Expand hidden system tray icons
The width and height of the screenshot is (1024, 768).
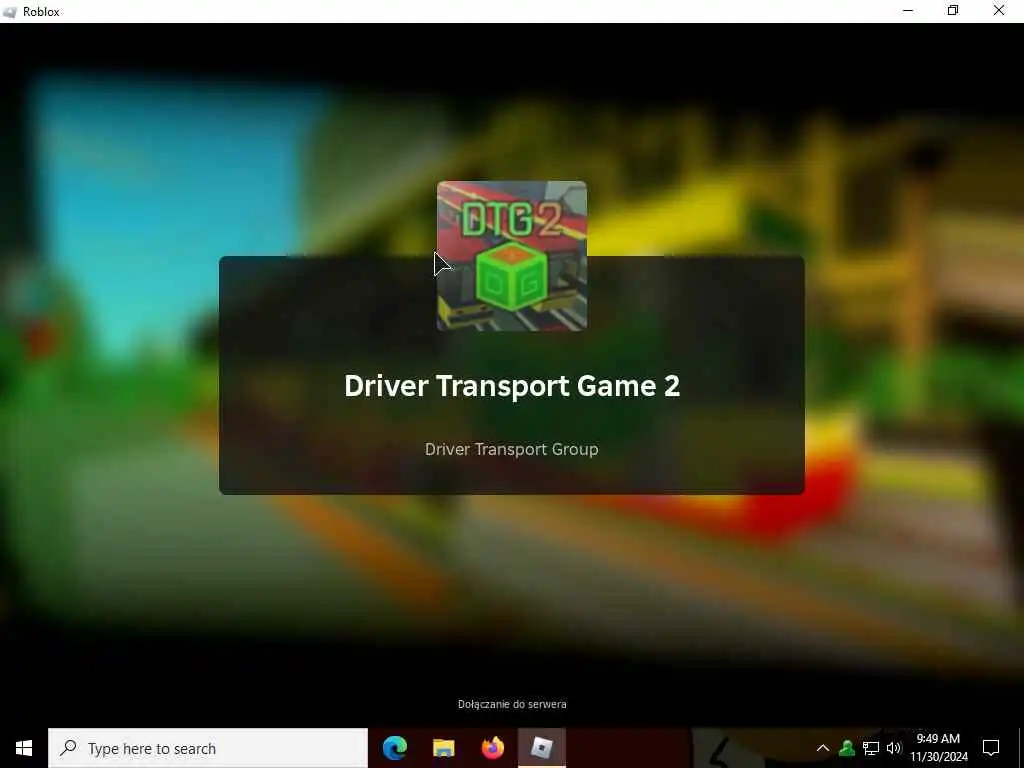coord(823,748)
